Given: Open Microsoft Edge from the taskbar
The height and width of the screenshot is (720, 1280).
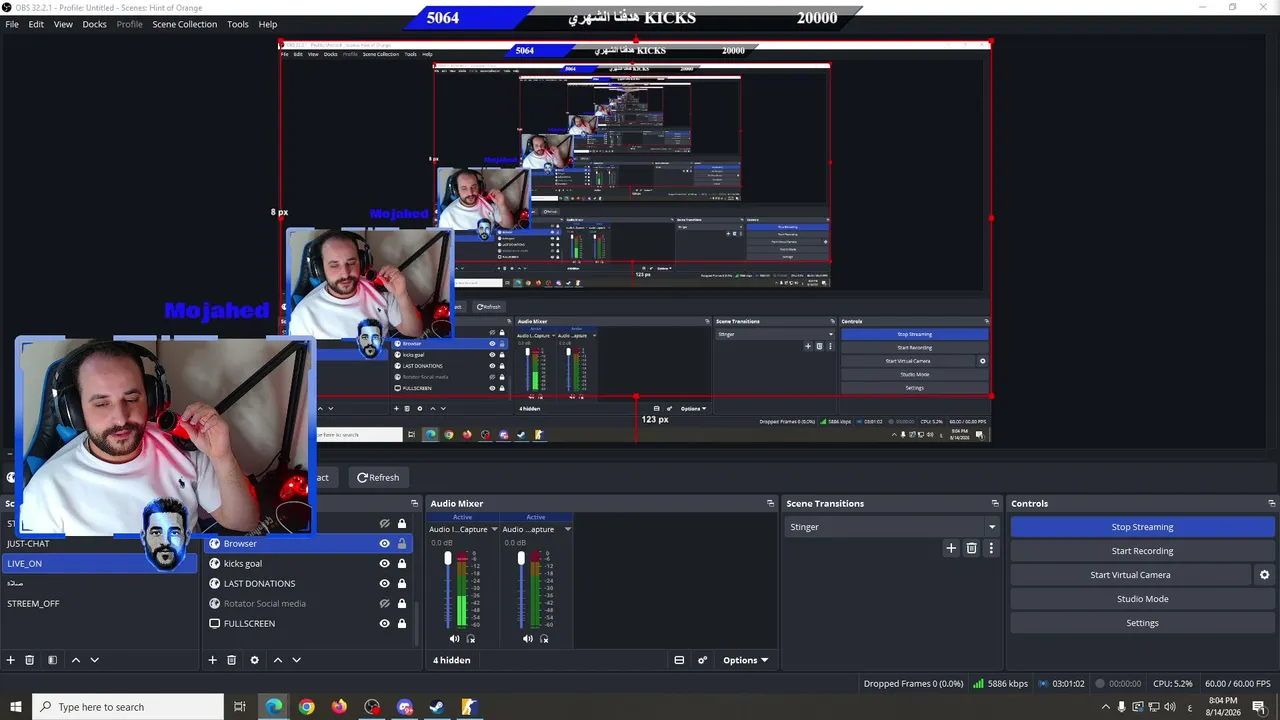Looking at the screenshot, I should click(x=273, y=707).
